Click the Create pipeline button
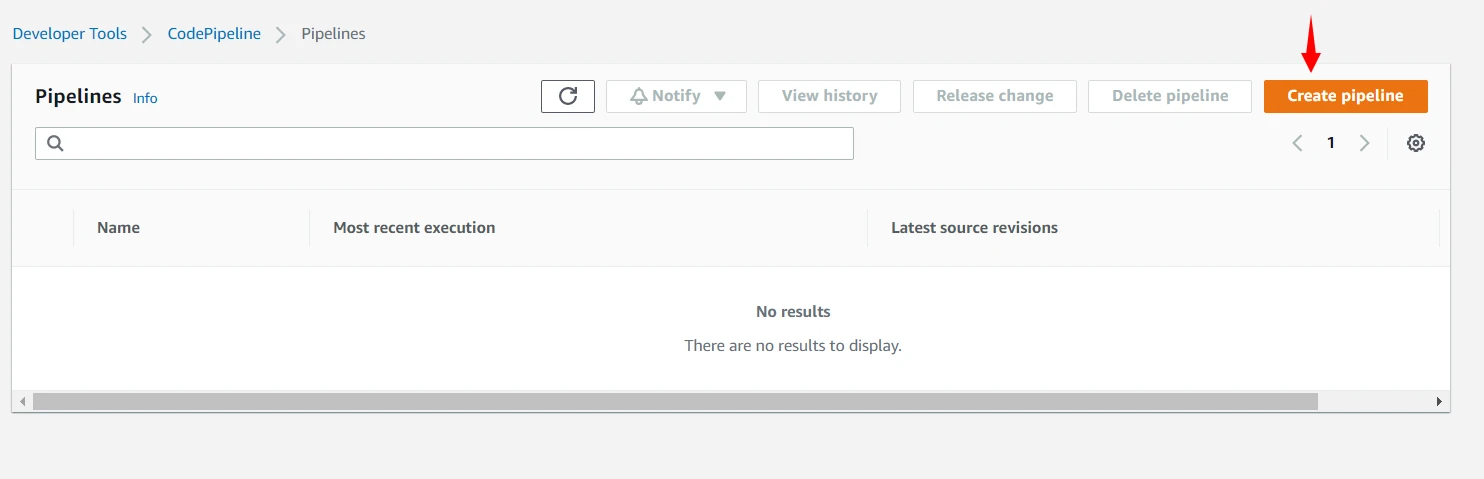 (x=1345, y=96)
